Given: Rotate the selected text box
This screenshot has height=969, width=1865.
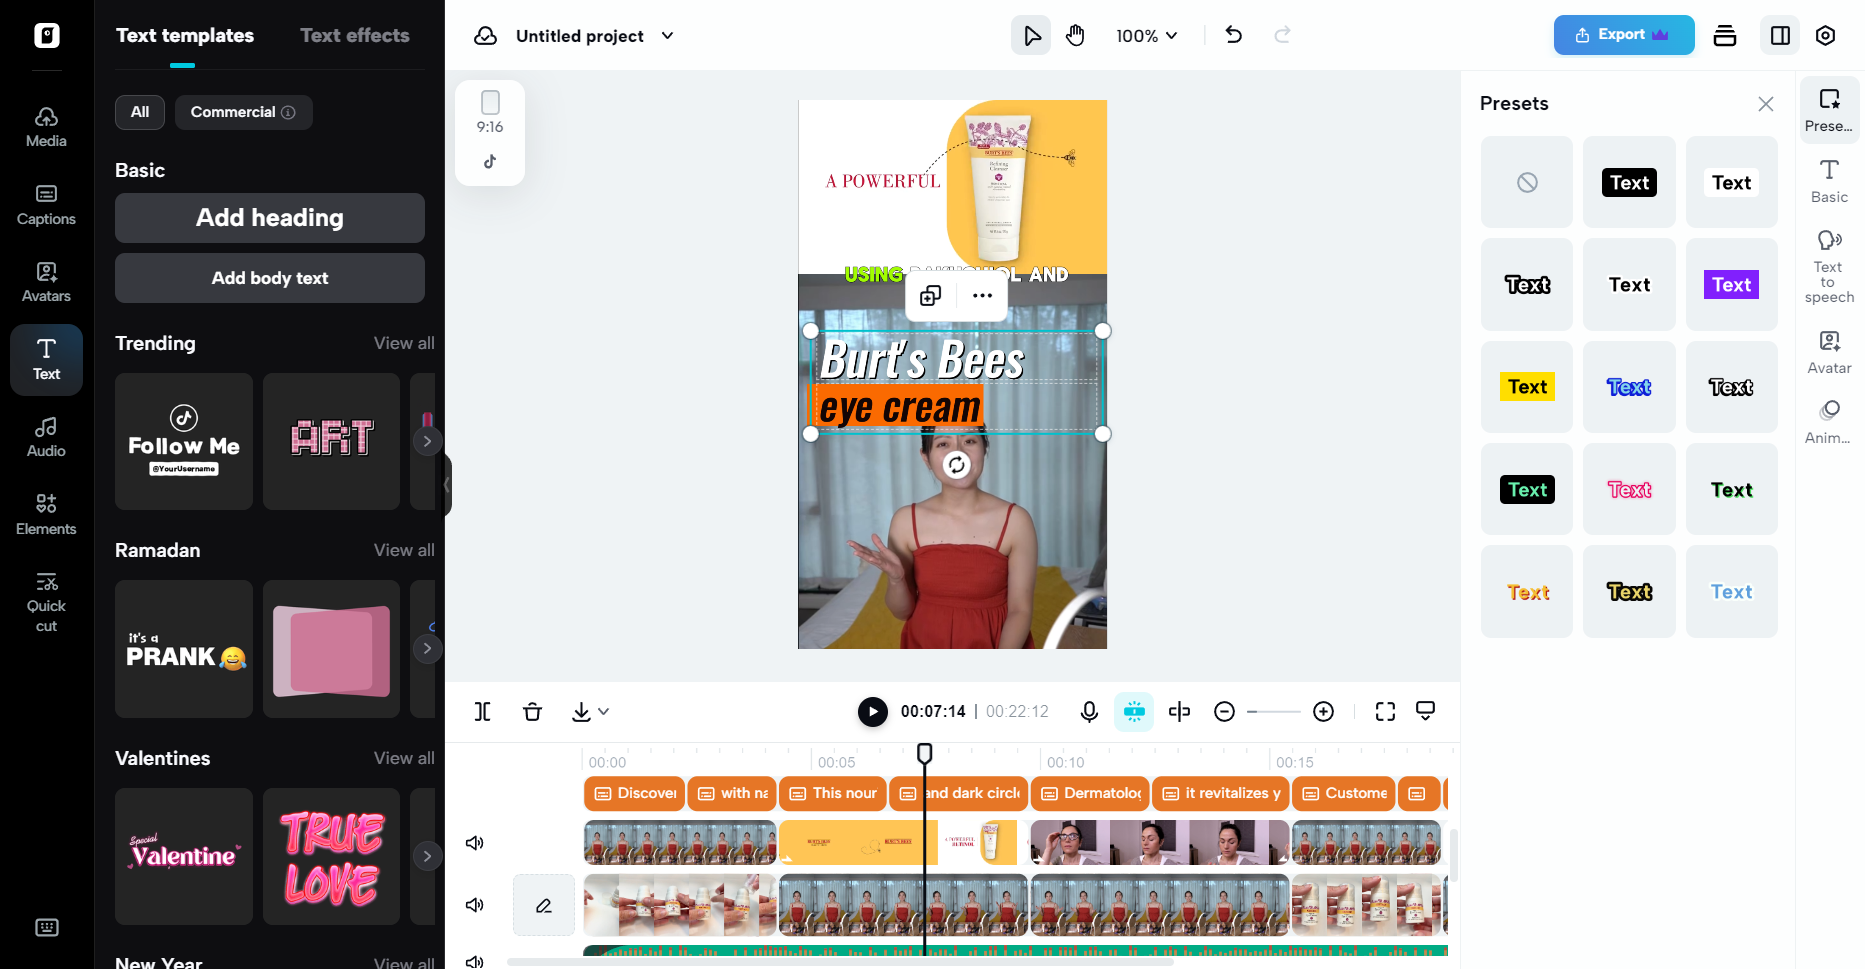Looking at the screenshot, I should click(x=957, y=465).
